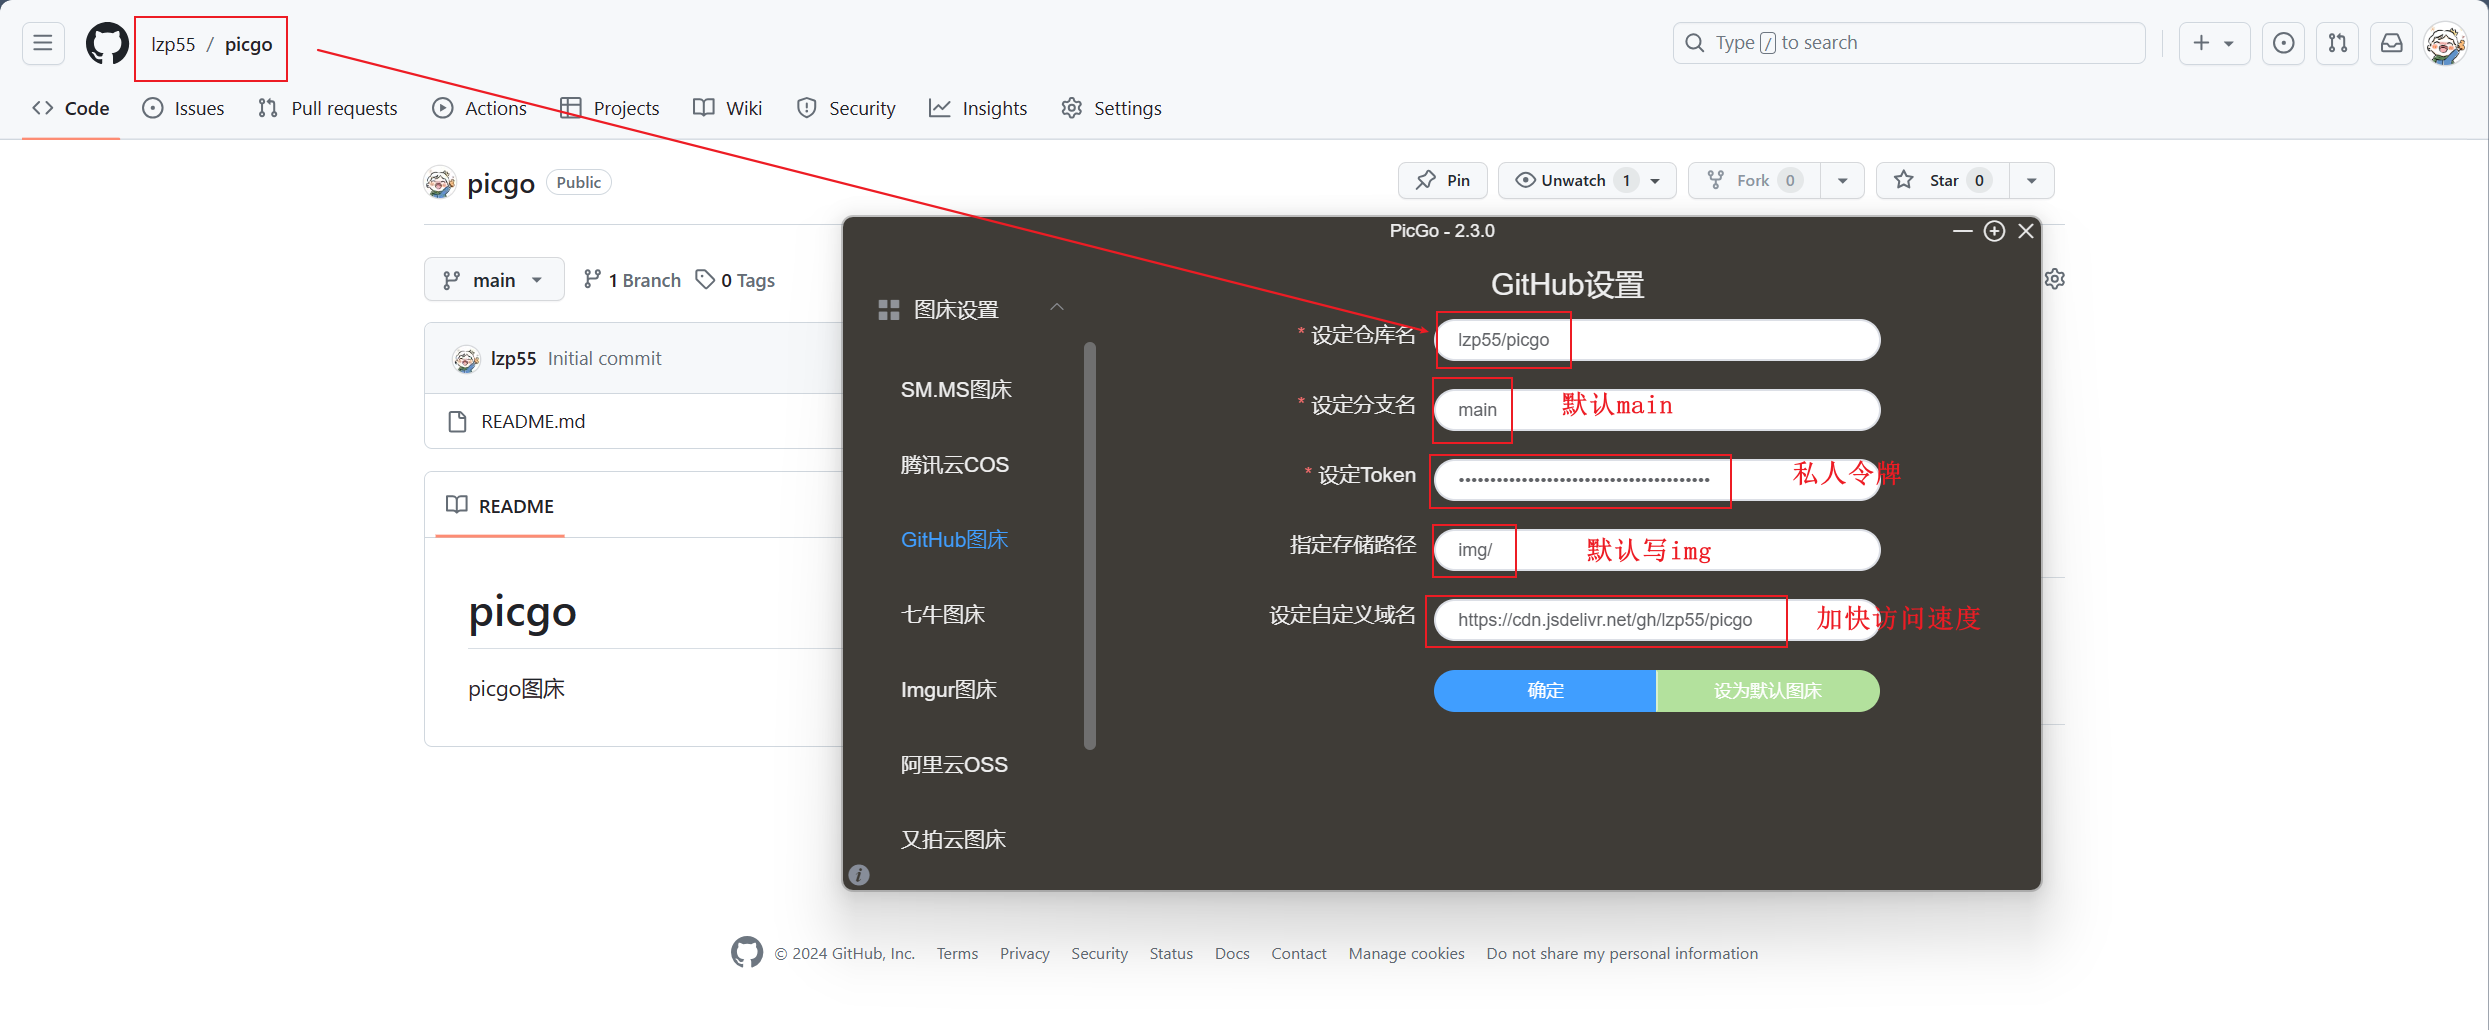Open the picgo repository breadcrumb link
The image size is (2489, 1030).
(248, 44)
